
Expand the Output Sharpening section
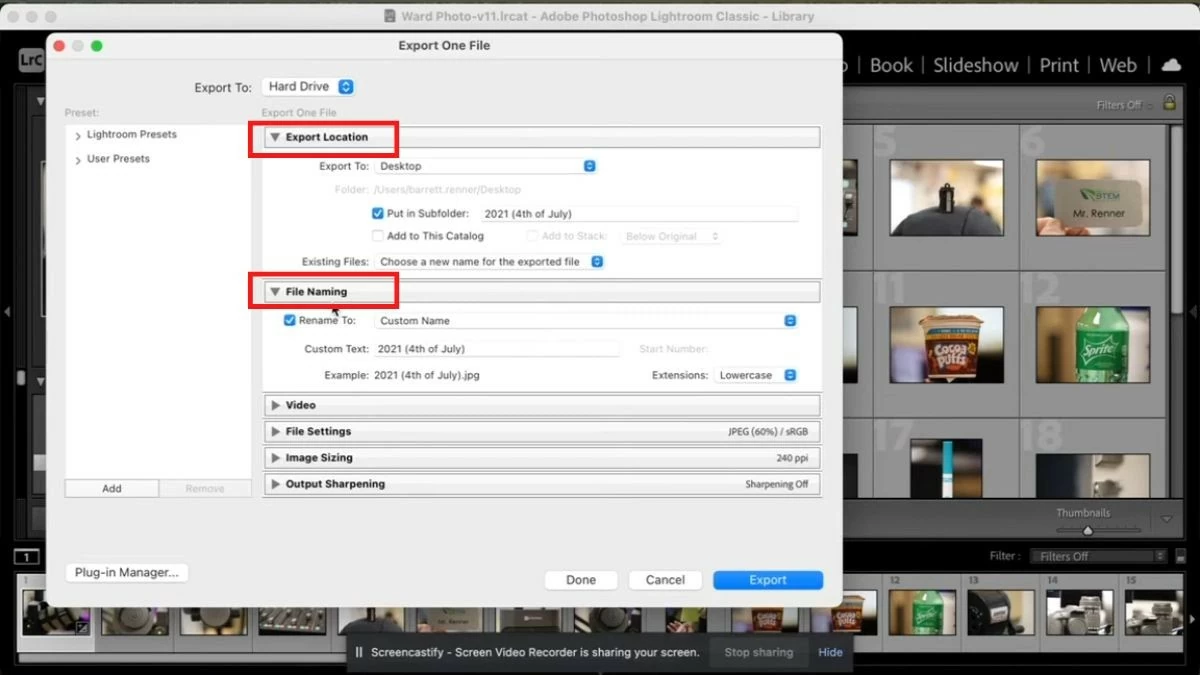coord(276,484)
